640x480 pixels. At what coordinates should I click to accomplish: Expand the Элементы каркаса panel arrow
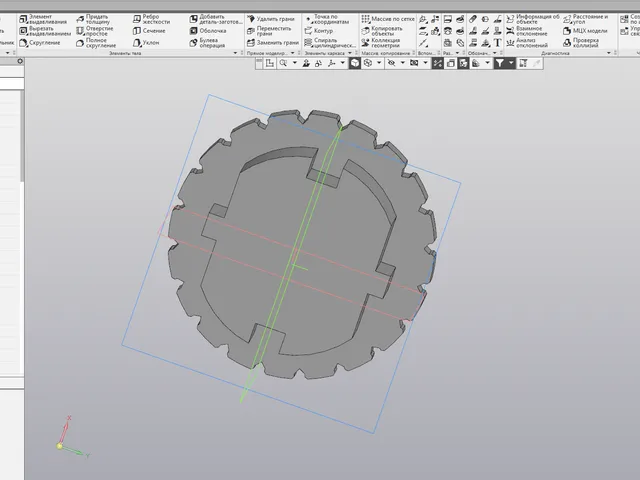[350, 53]
